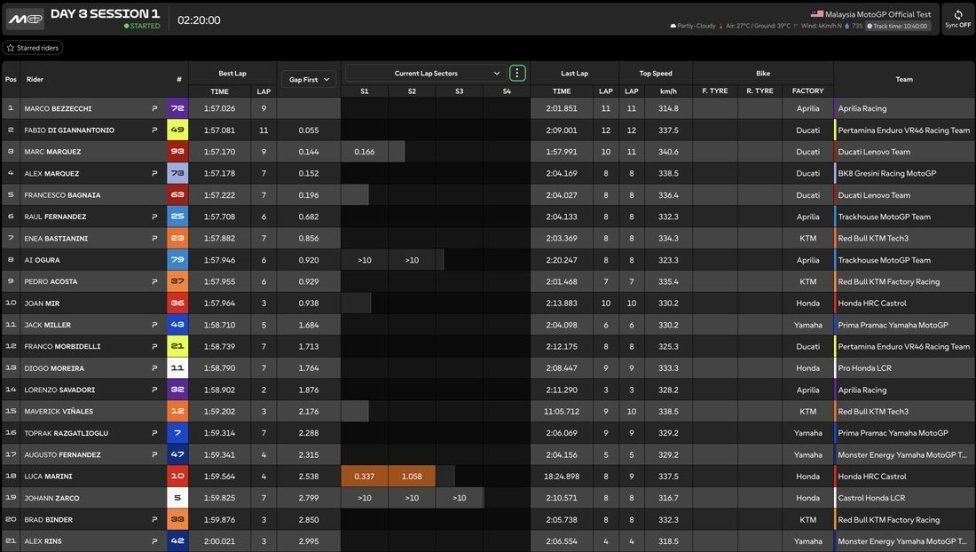
Task: Click Marc Marquez's 0.166 S1 sector time
Action: point(364,152)
